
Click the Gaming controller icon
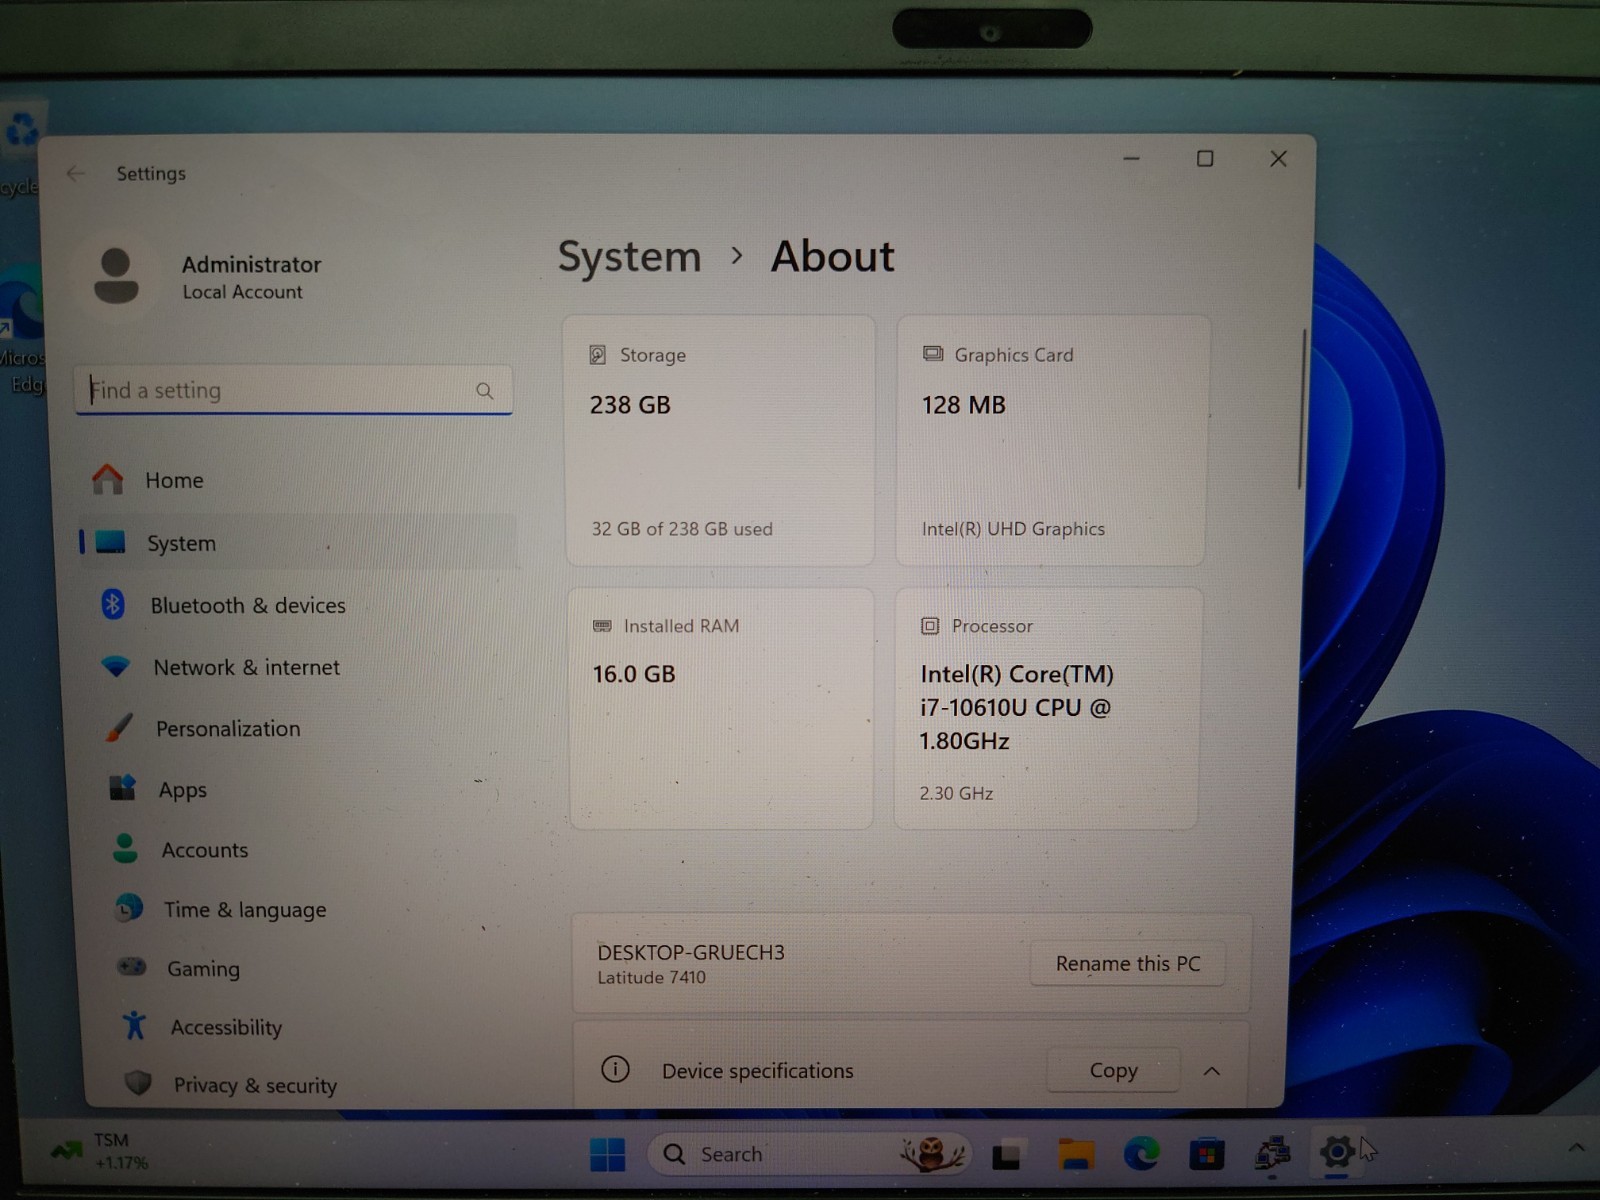(131, 967)
